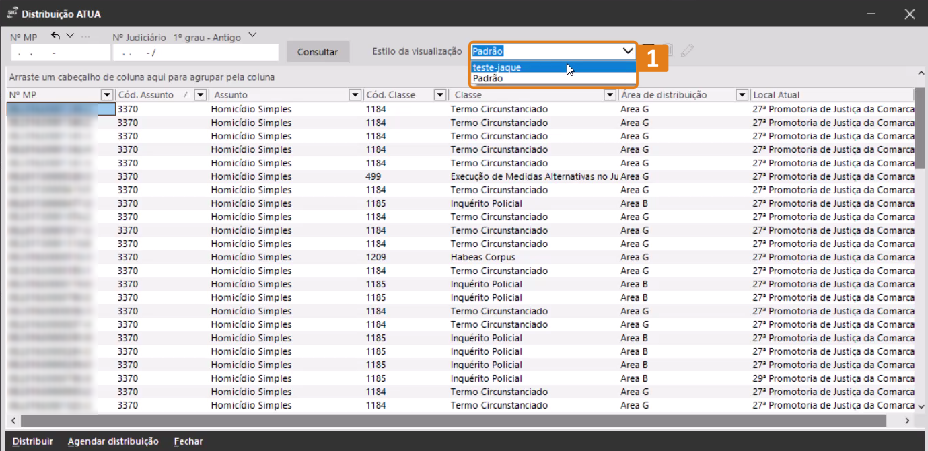Screen dimensions: 928x451
Task: Select the cell with class code 1209
Action: click(x=405, y=257)
